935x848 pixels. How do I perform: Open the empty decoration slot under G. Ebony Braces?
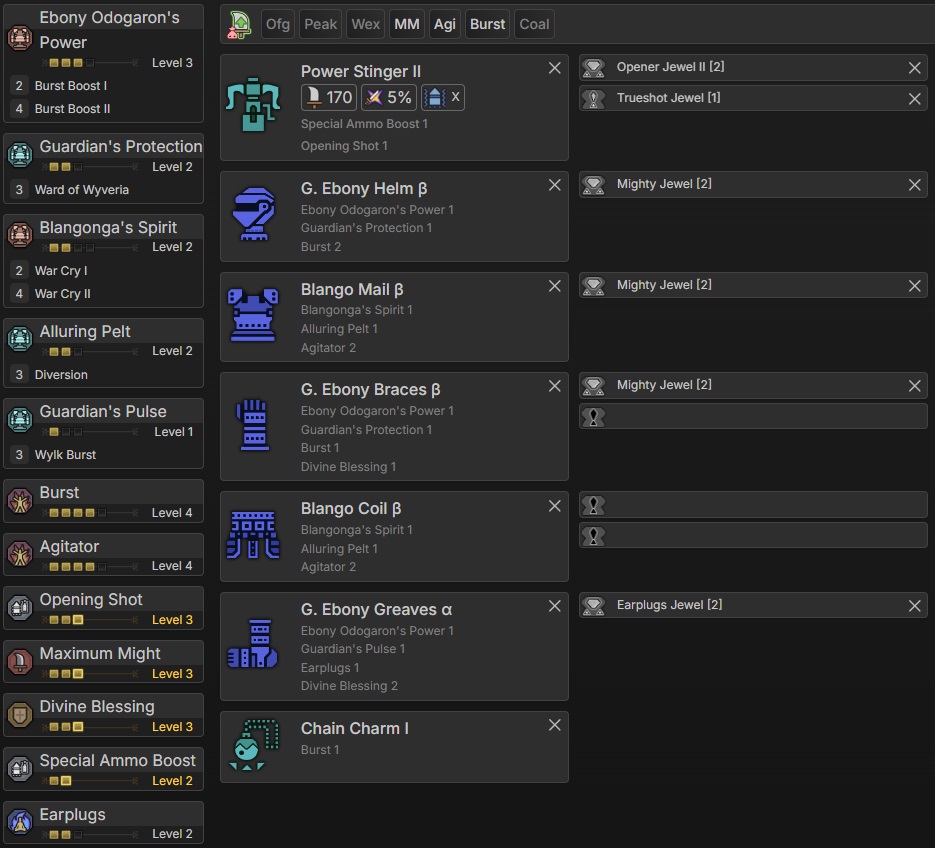point(753,417)
